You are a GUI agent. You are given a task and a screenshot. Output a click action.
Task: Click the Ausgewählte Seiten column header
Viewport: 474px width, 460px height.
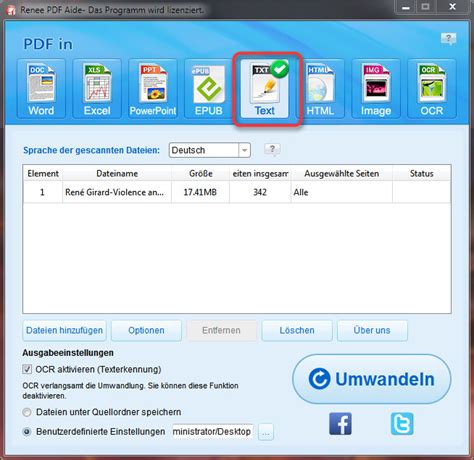tap(342, 174)
